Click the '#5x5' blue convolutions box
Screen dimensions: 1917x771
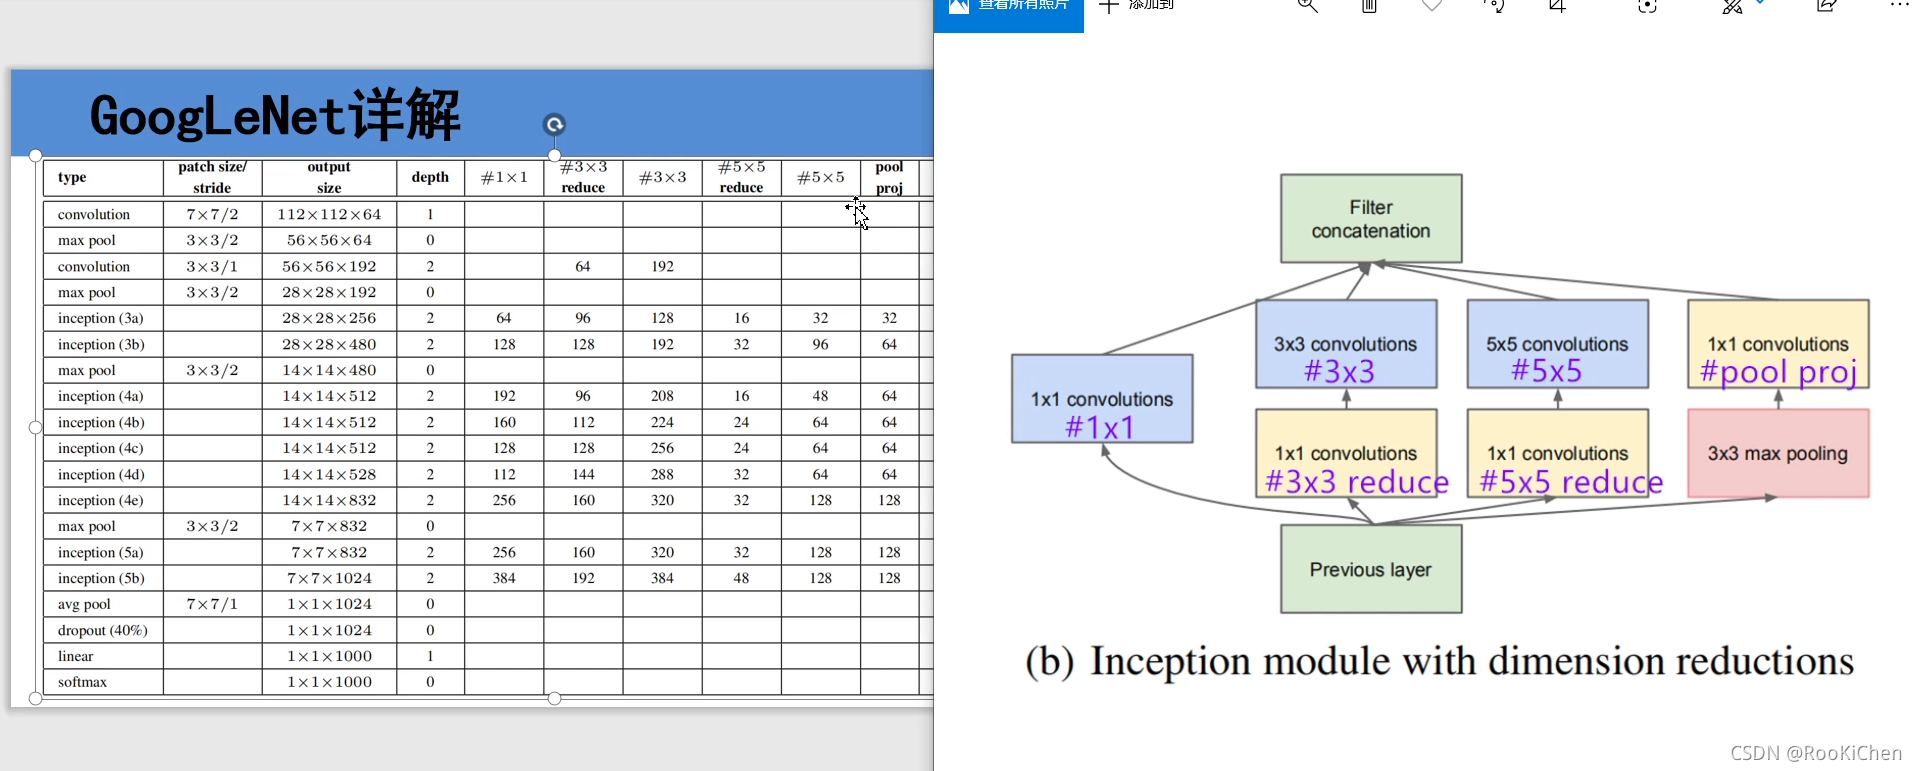click(x=1558, y=344)
